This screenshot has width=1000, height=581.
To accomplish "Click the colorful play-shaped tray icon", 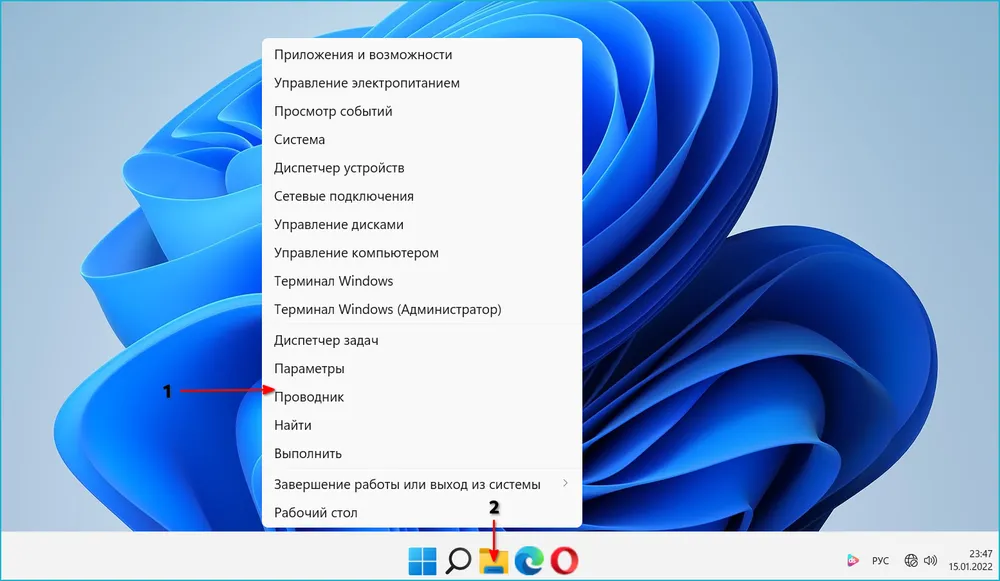I will tap(853, 561).
